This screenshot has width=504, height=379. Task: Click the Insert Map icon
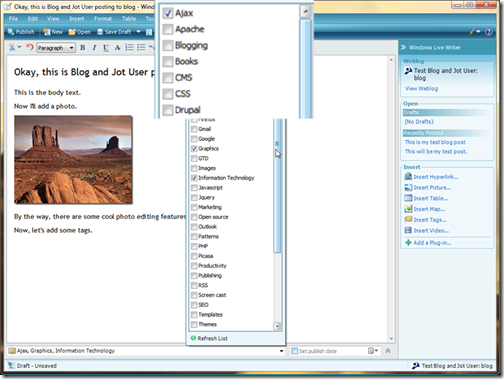(408, 209)
